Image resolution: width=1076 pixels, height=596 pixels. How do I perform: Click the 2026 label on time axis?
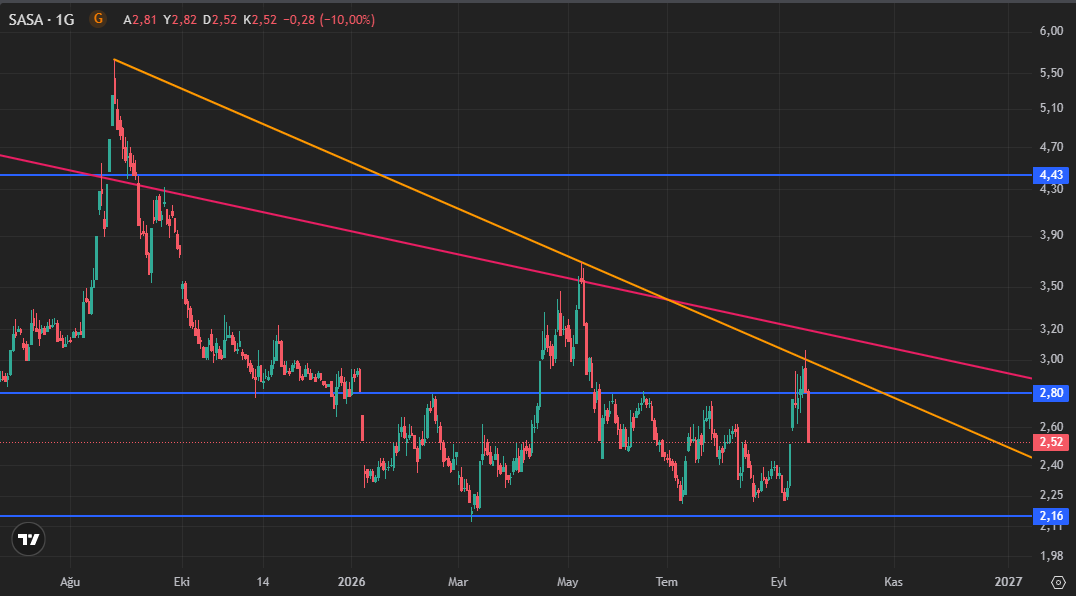click(351, 582)
